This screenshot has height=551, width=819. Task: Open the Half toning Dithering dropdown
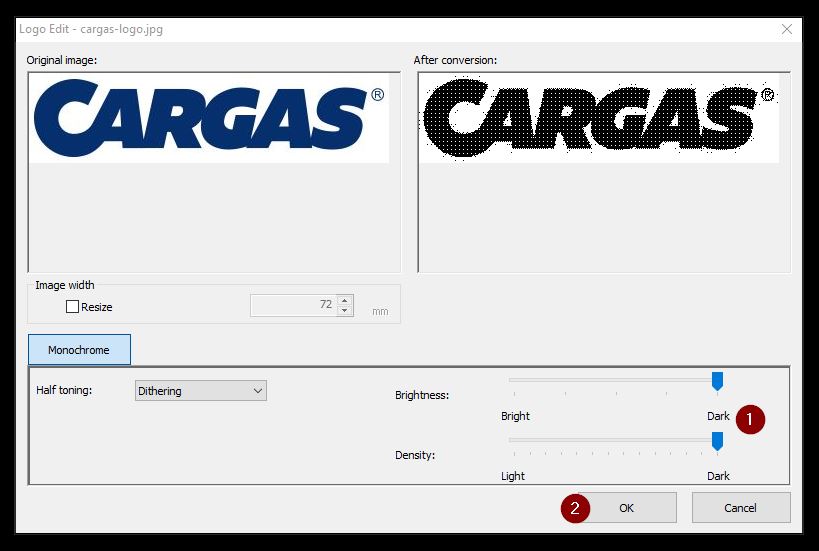click(x=201, y=391)
